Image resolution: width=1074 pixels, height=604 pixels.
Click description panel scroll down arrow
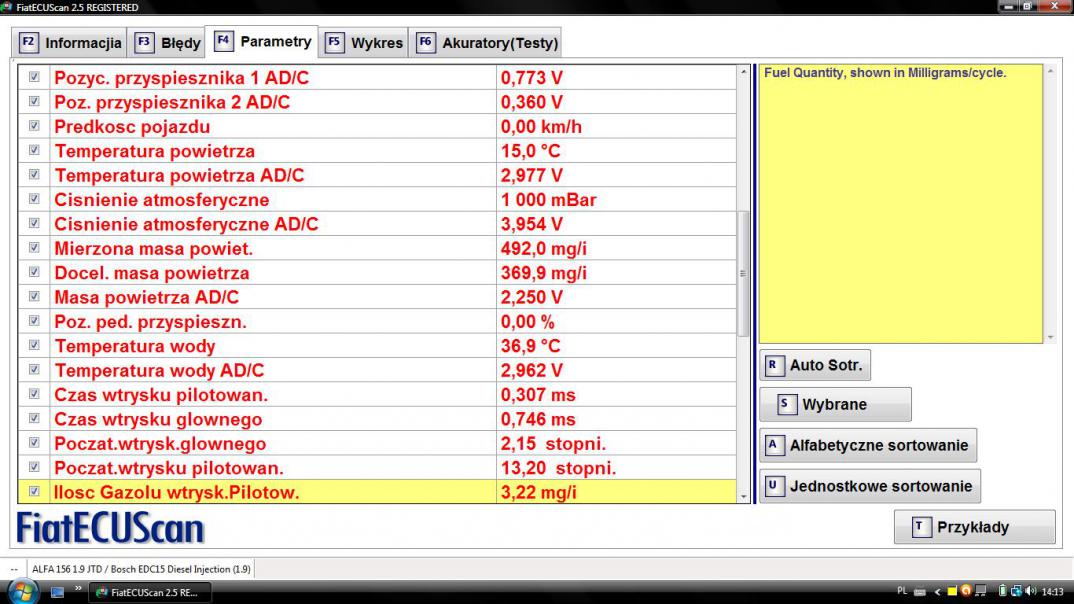point(1050,337)
